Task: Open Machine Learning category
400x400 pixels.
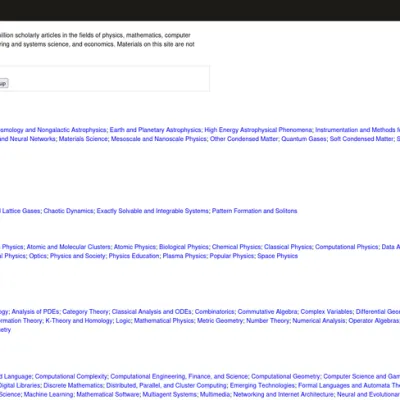Action: click(x=48, y=394)
